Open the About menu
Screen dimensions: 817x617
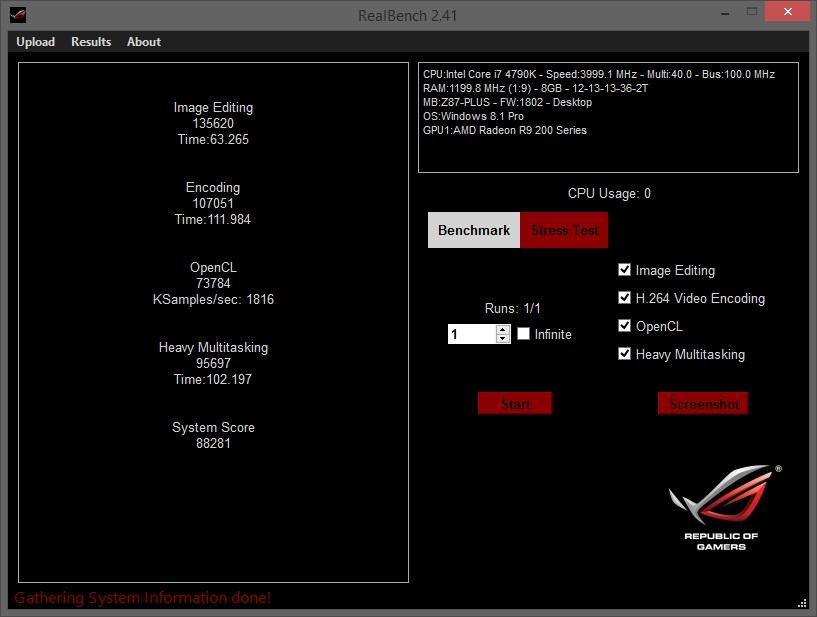tap(144, 42)
